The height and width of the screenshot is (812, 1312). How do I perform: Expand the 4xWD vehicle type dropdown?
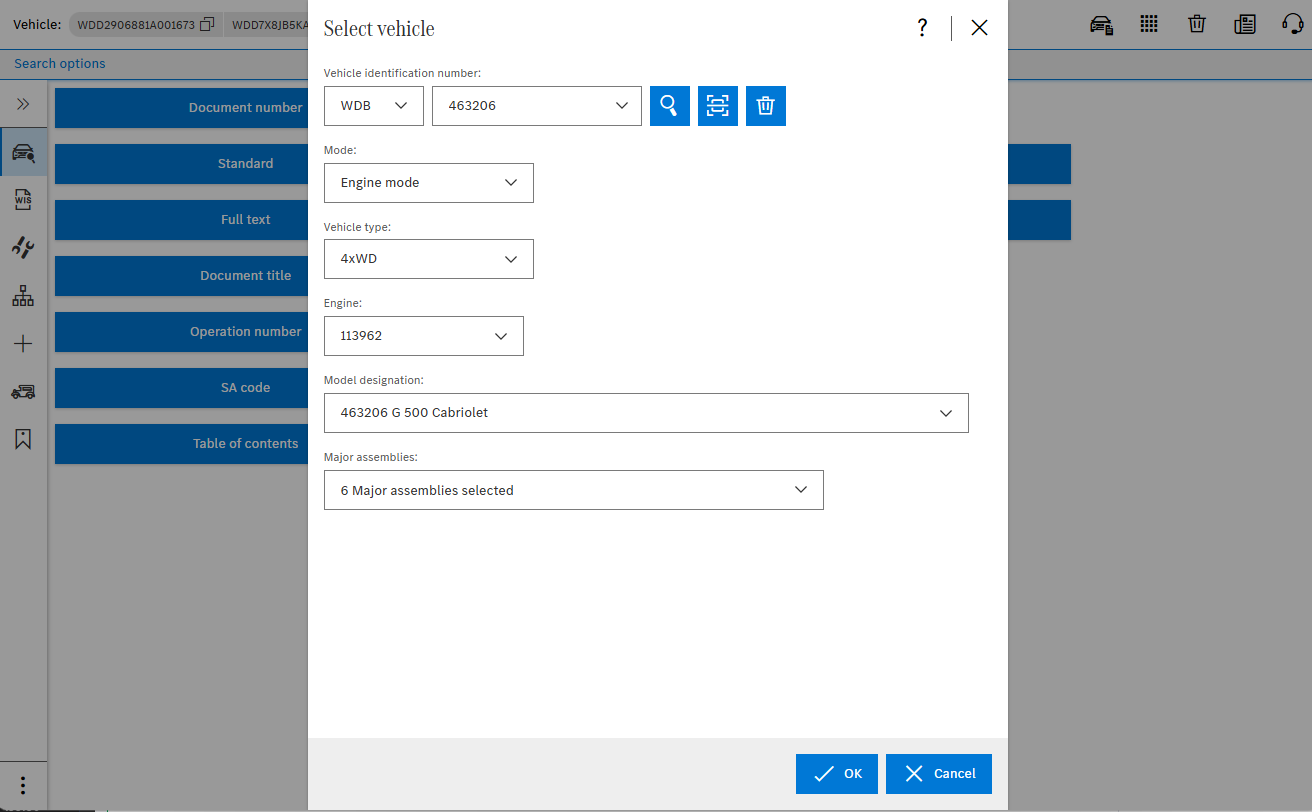(429, 259)
